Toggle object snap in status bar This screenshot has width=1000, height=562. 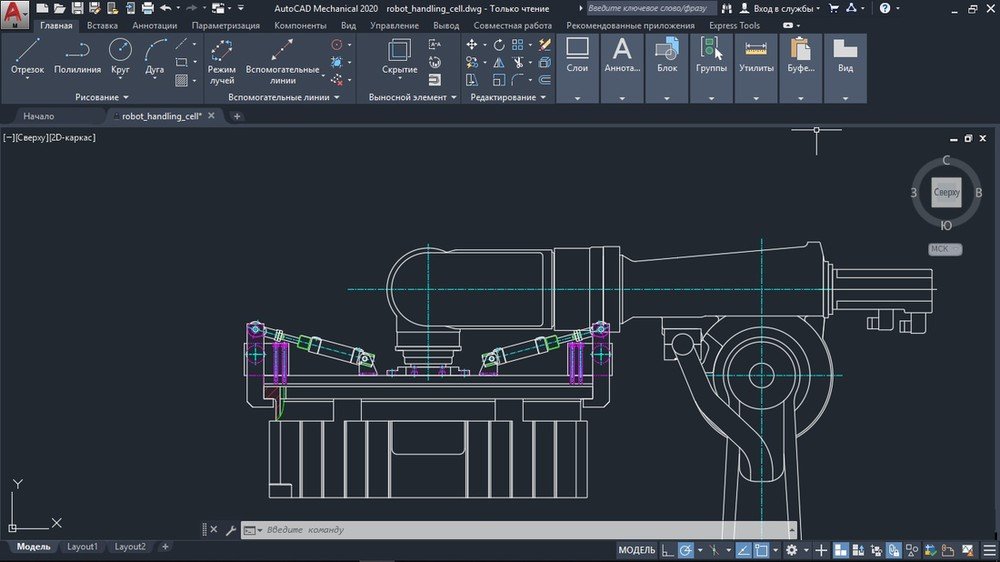[762, 550]
